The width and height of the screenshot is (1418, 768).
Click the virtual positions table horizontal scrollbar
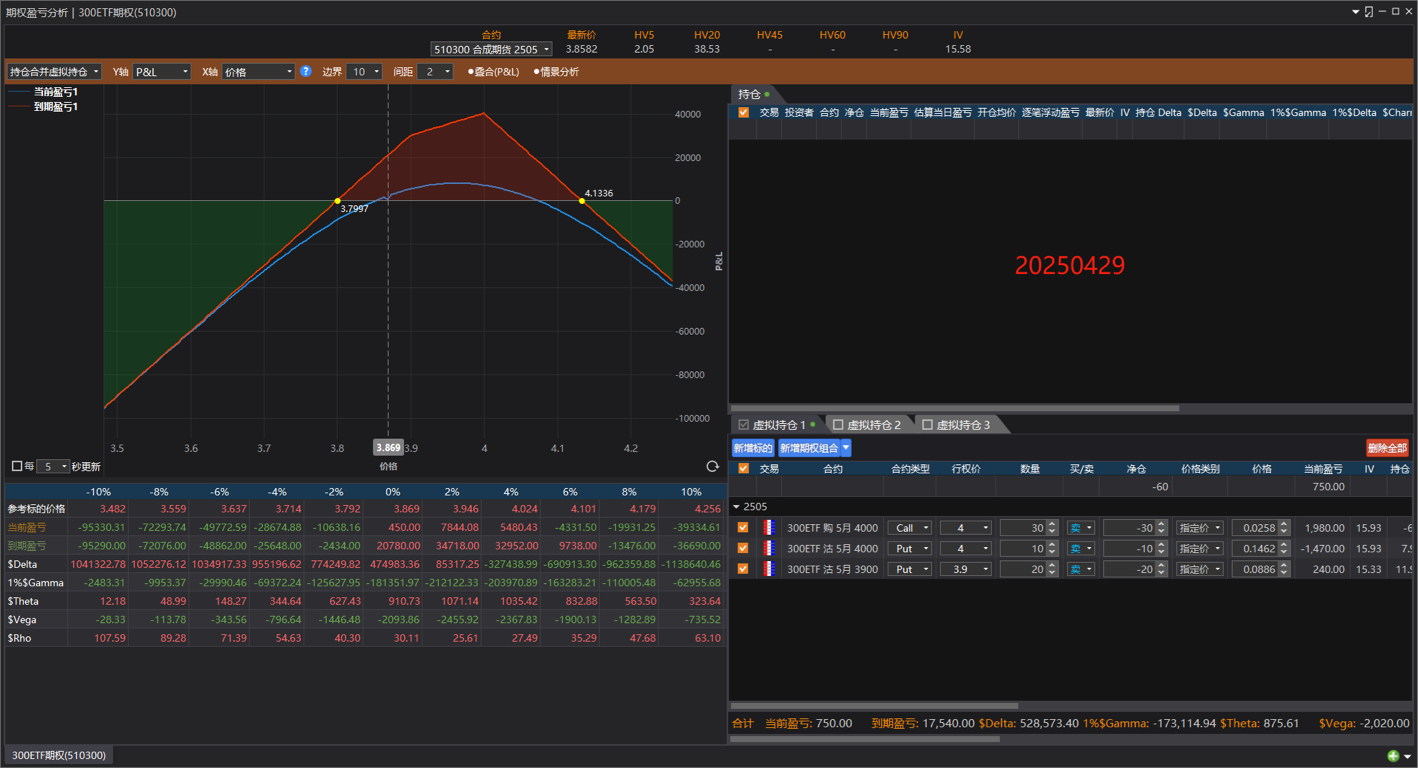pos(874,705)
